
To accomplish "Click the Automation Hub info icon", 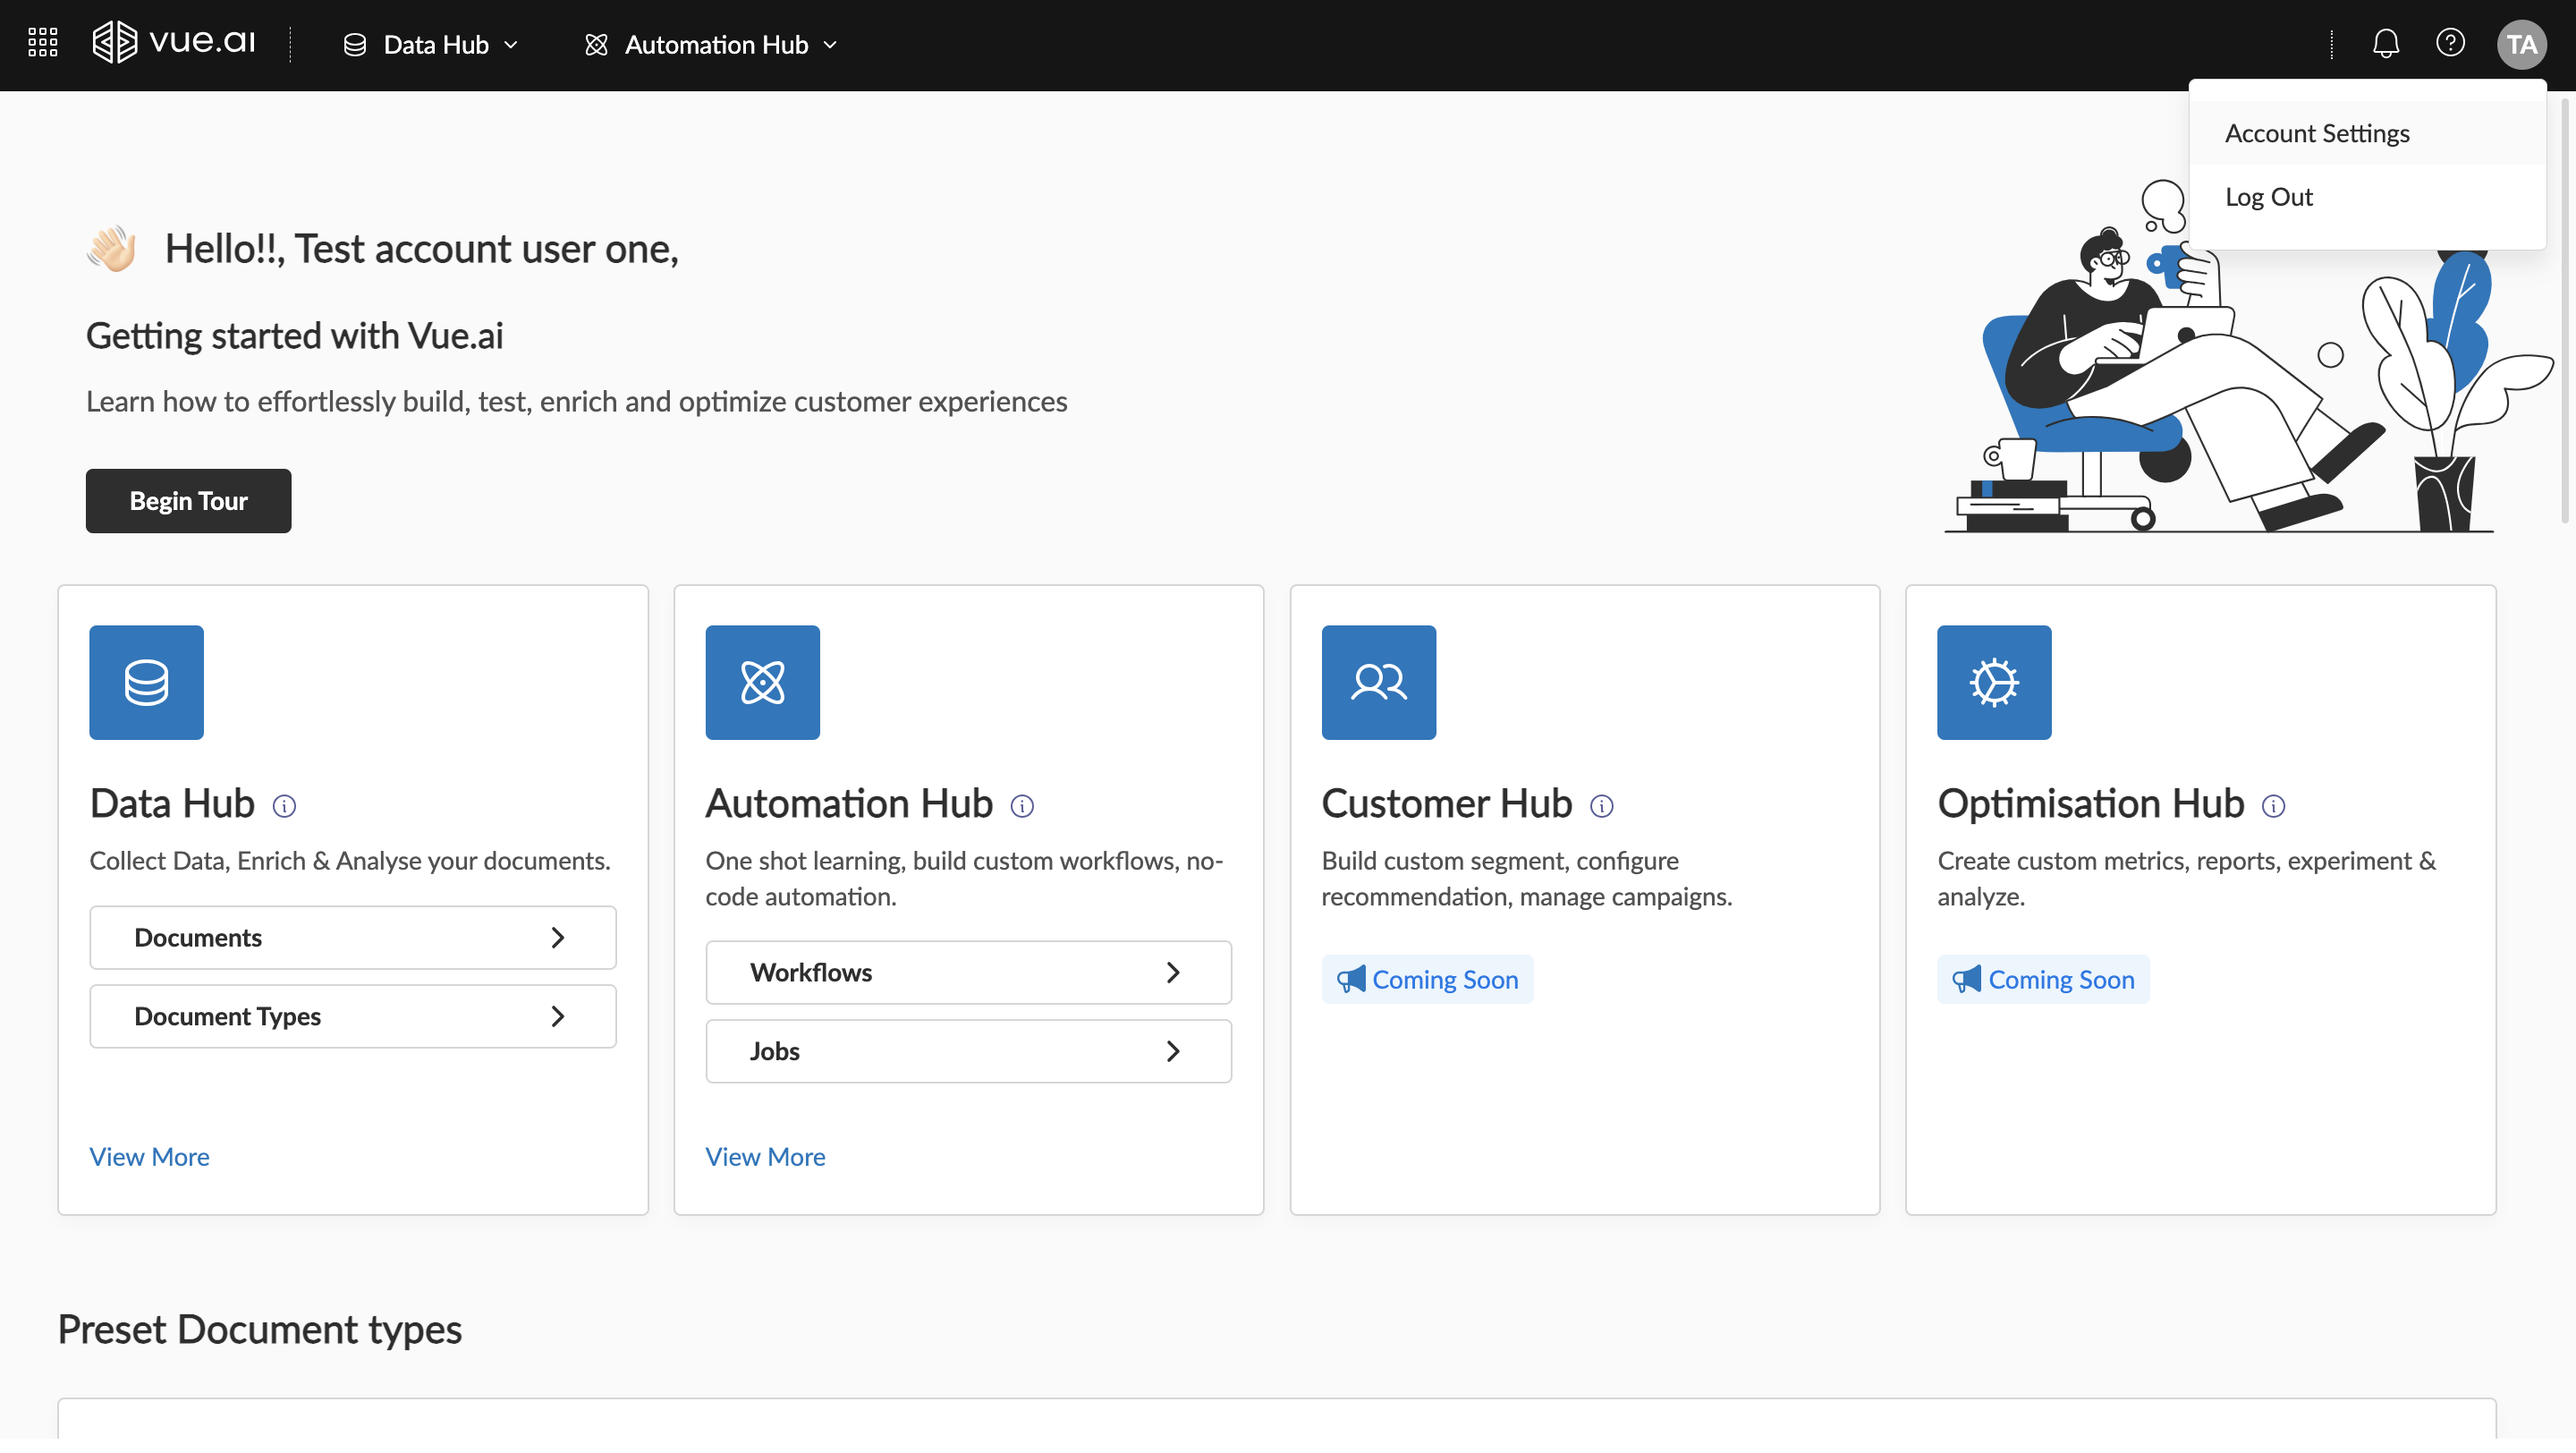I will [1021, 806].
